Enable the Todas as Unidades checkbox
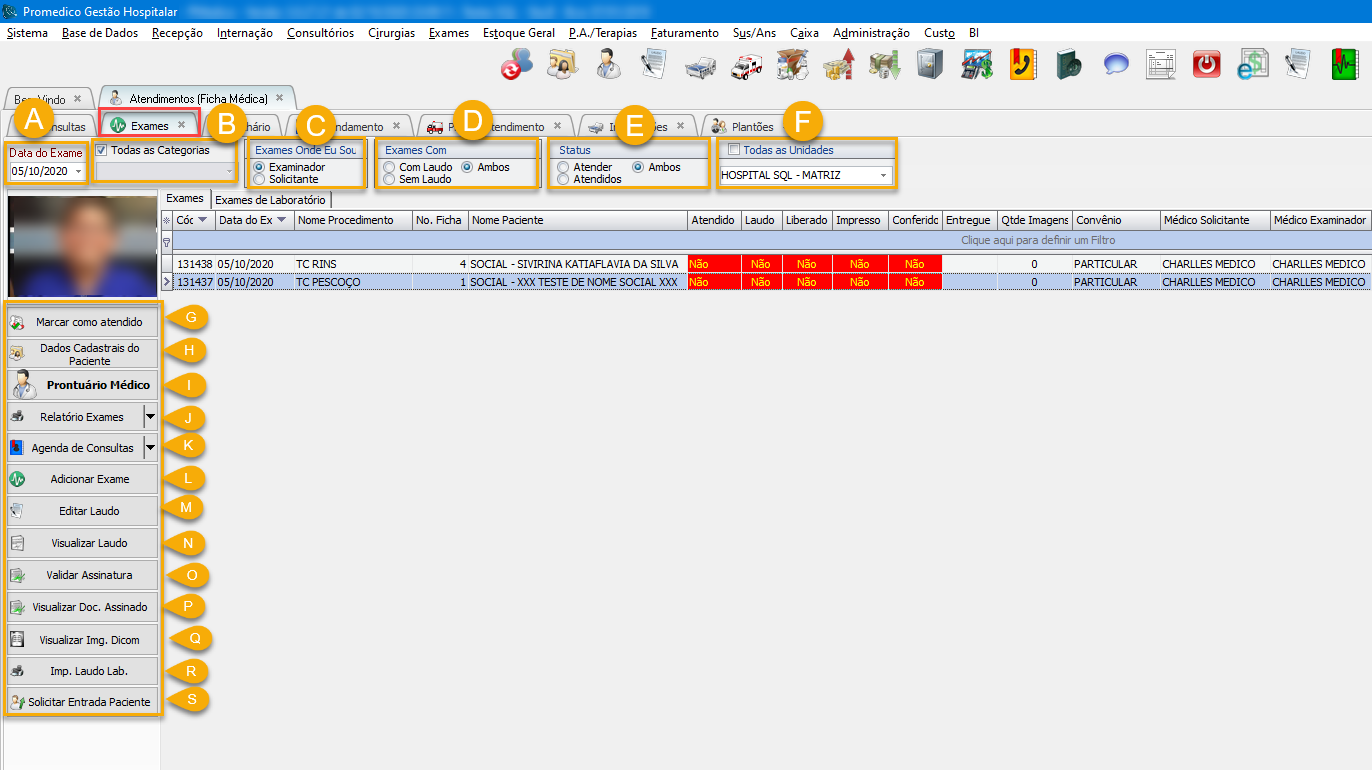The image size is (1372, 770). (x=735, y=150)
